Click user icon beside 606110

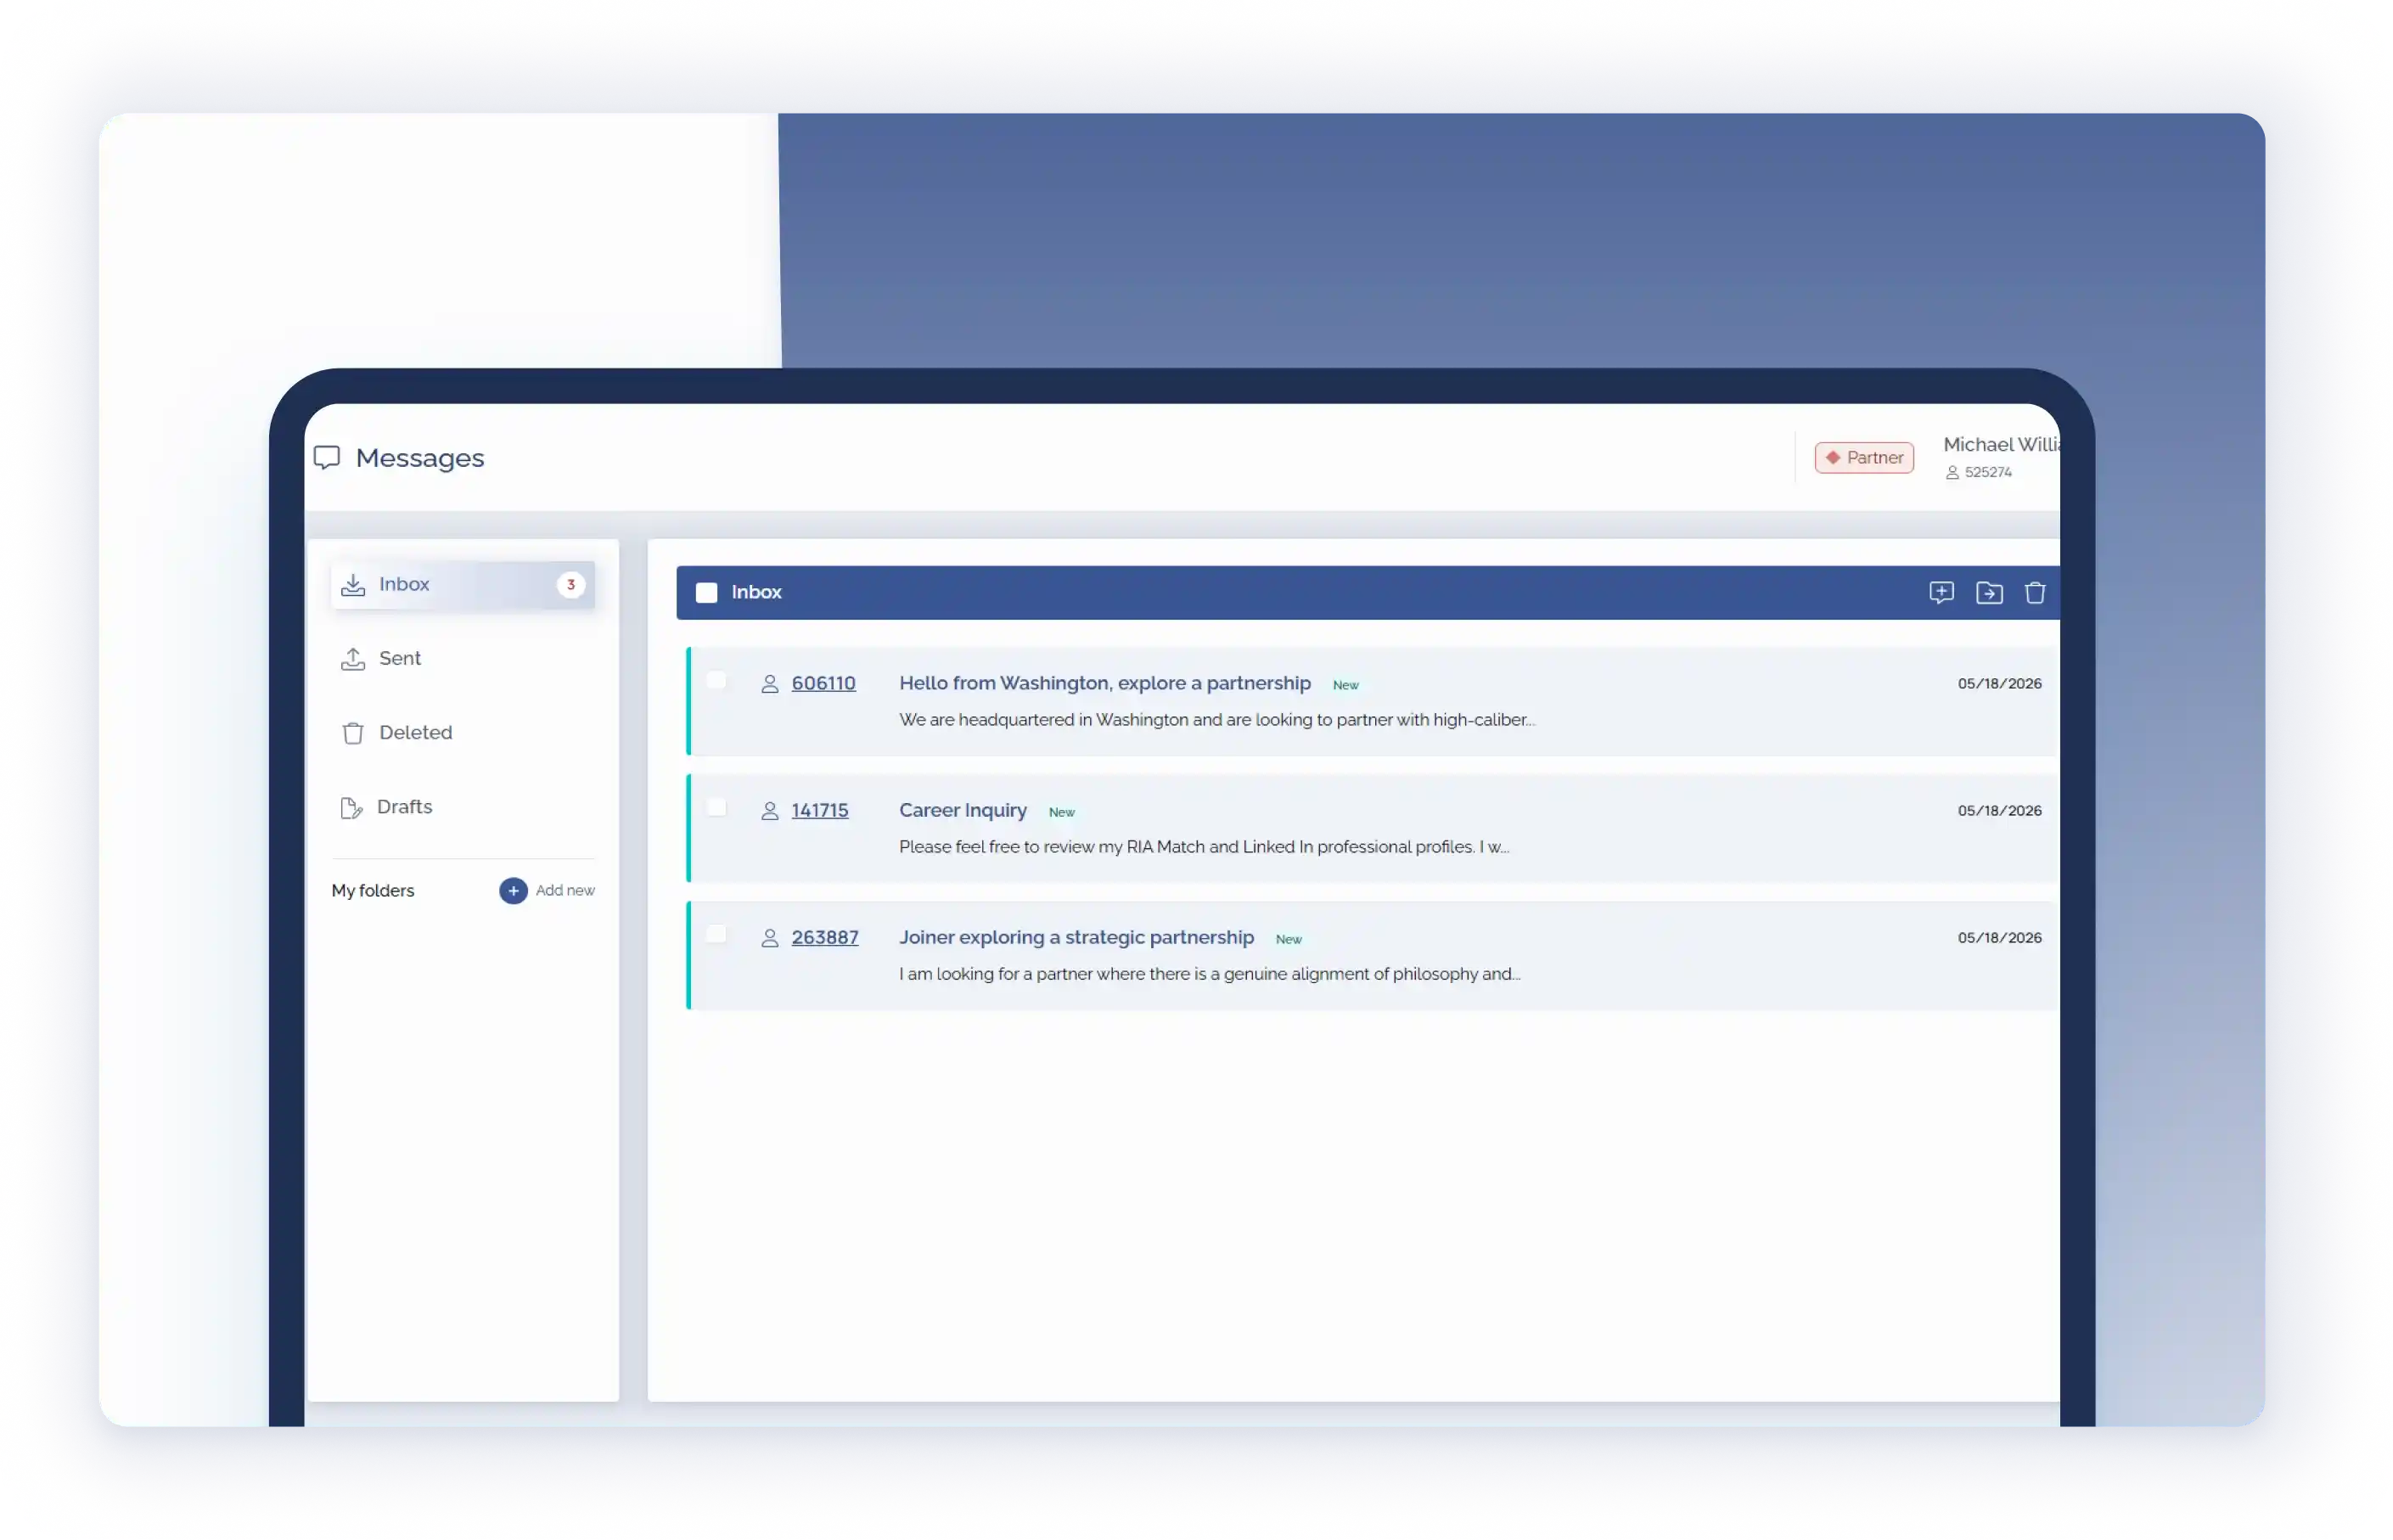pos(770,684)
